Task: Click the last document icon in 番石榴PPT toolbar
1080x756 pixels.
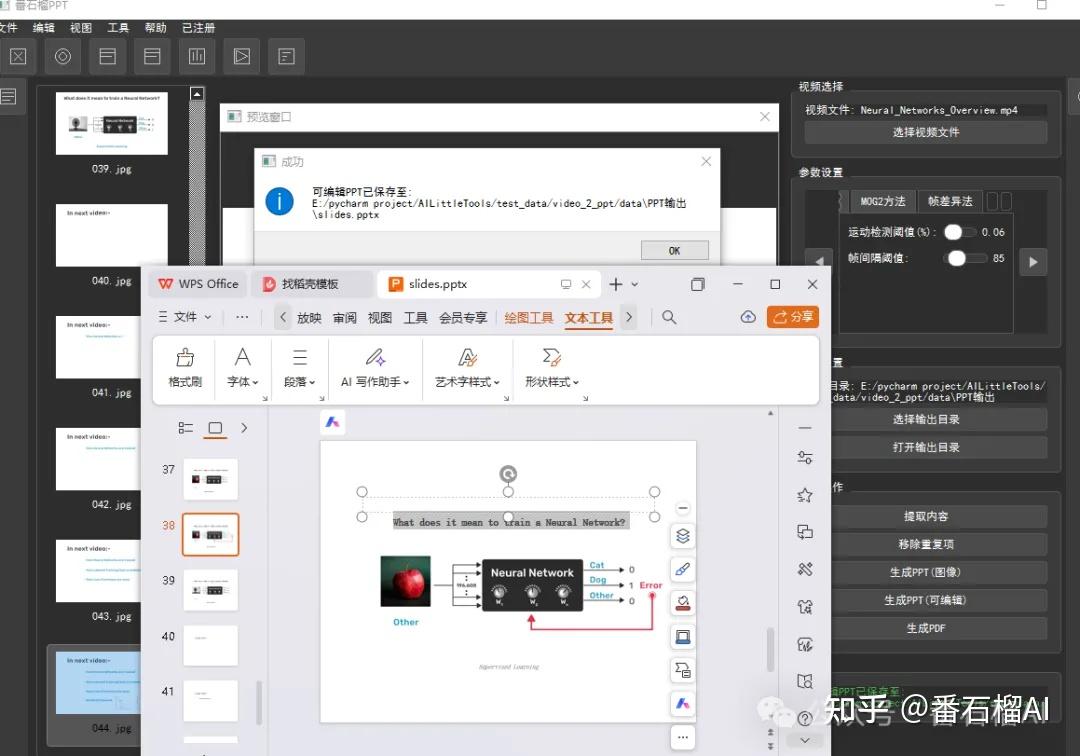Action: click(x=287, y=56)
